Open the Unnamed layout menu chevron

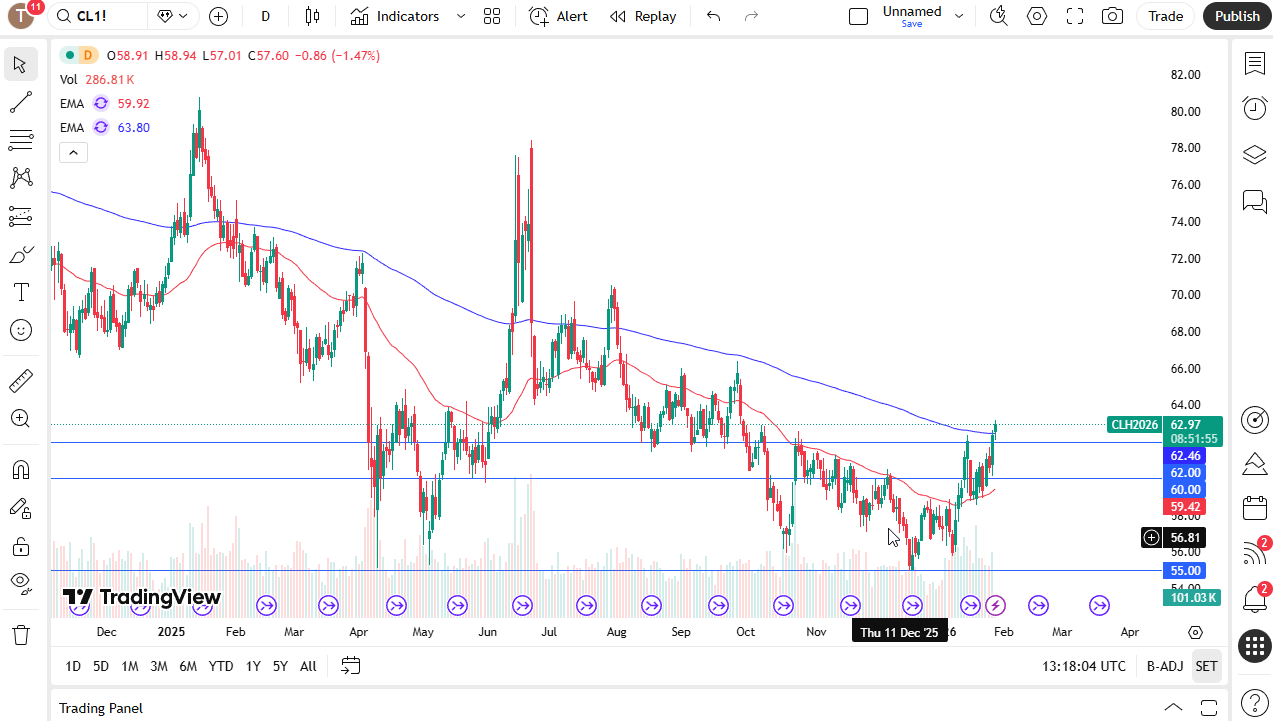tap(959, 16)
